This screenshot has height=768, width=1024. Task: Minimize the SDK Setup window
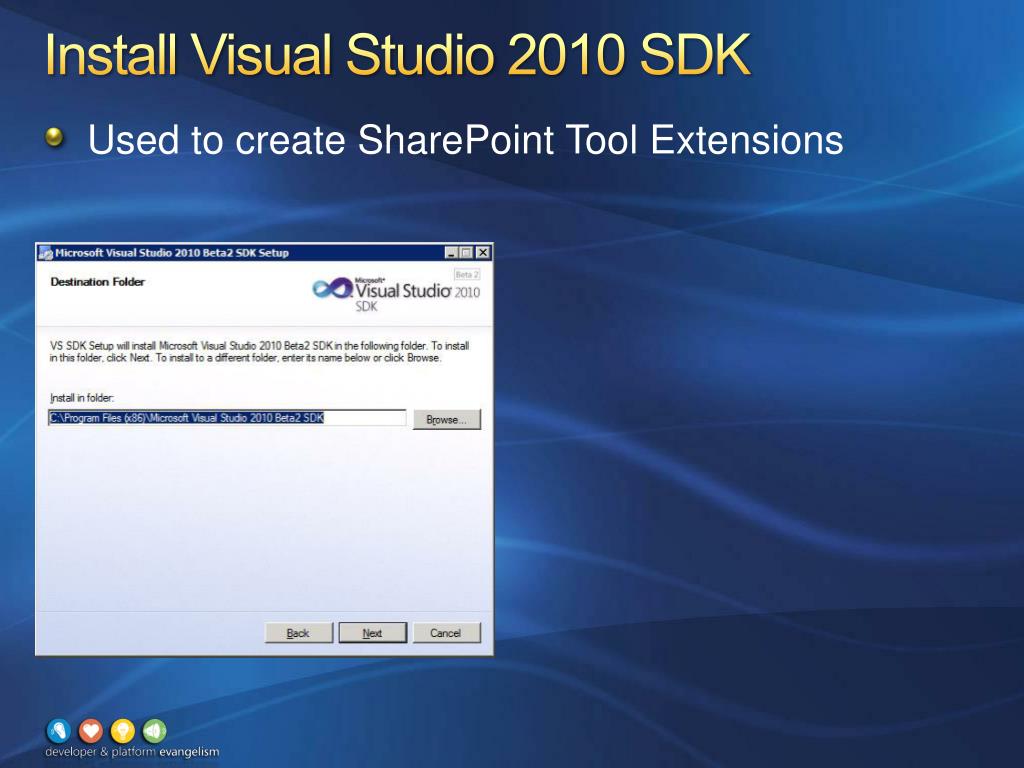pos(451,253)
